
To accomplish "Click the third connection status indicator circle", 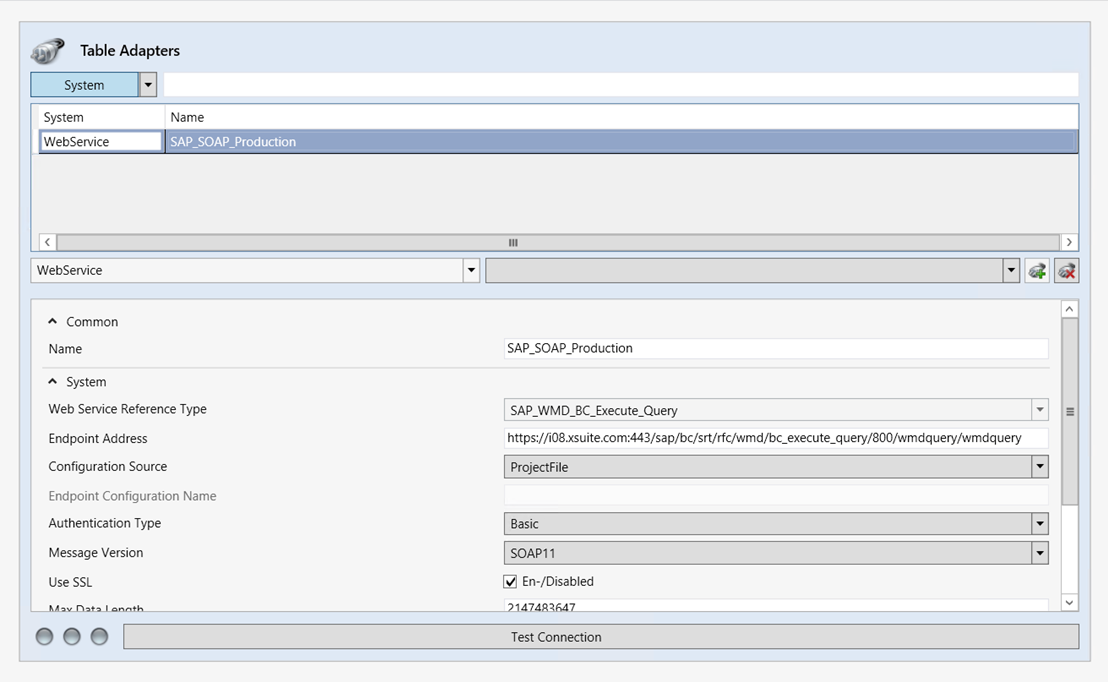I will point(99,637).
